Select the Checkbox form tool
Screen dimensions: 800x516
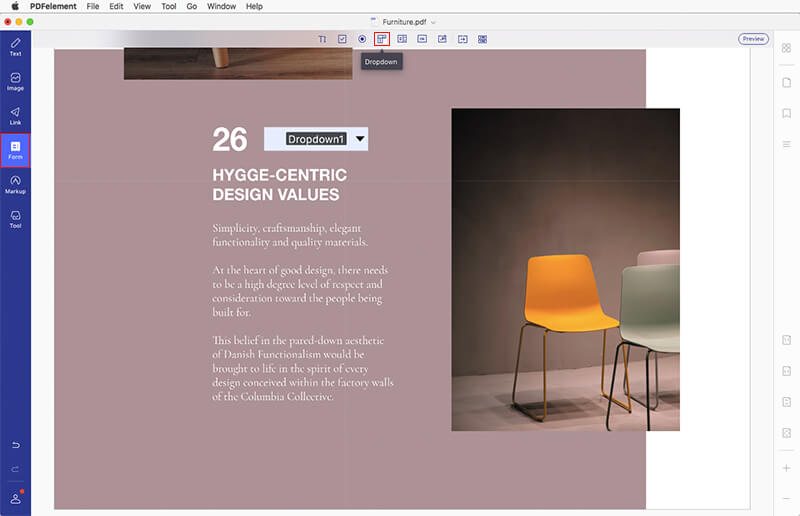pos(342,39)
